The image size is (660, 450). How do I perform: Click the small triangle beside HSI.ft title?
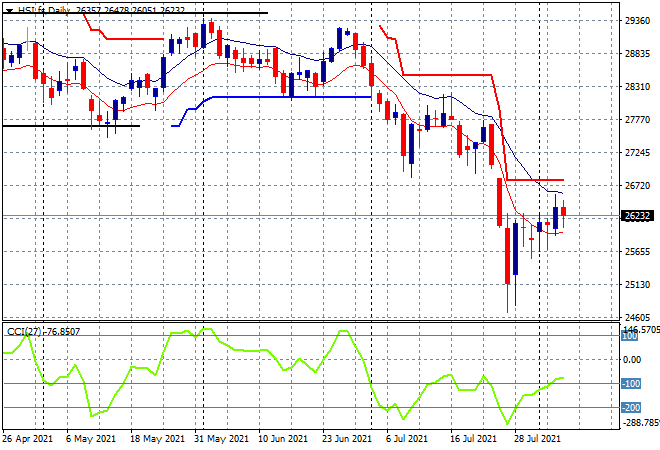(9, 11)
